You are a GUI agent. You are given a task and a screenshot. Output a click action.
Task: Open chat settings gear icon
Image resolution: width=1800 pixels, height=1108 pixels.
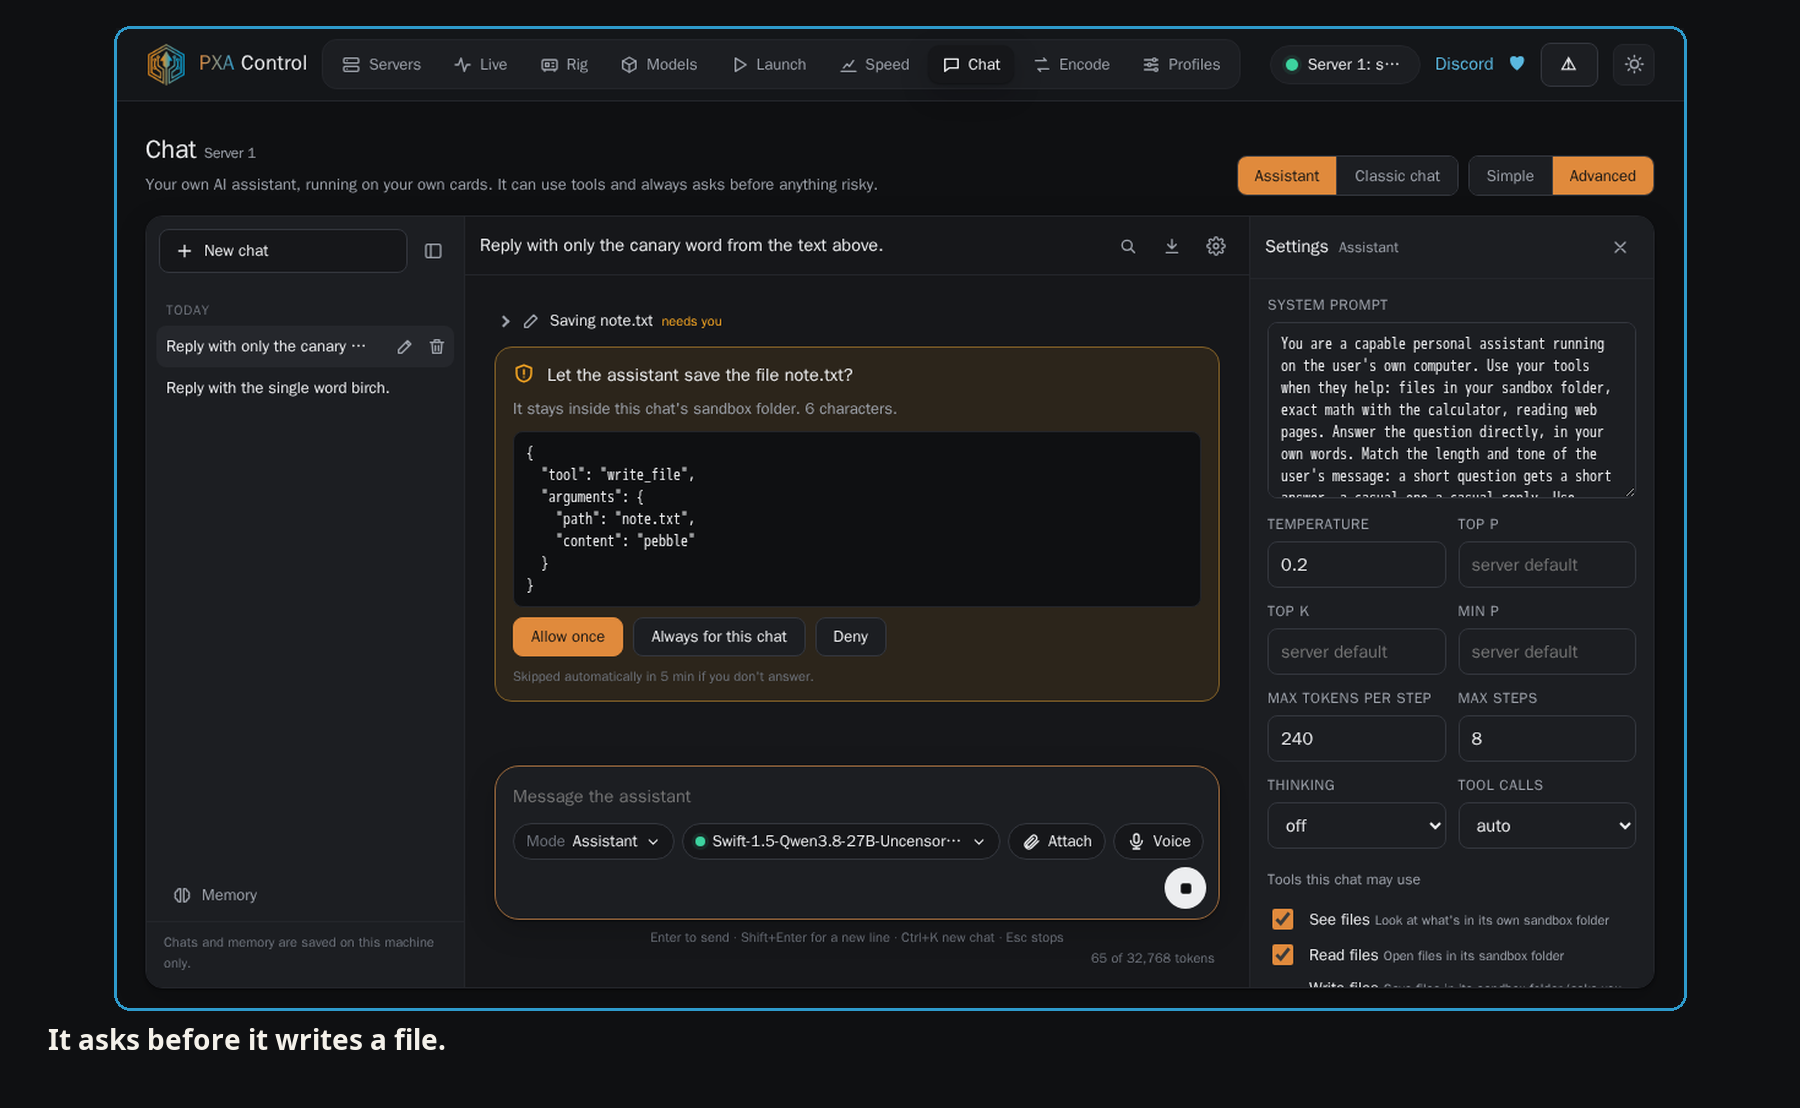1216,246
